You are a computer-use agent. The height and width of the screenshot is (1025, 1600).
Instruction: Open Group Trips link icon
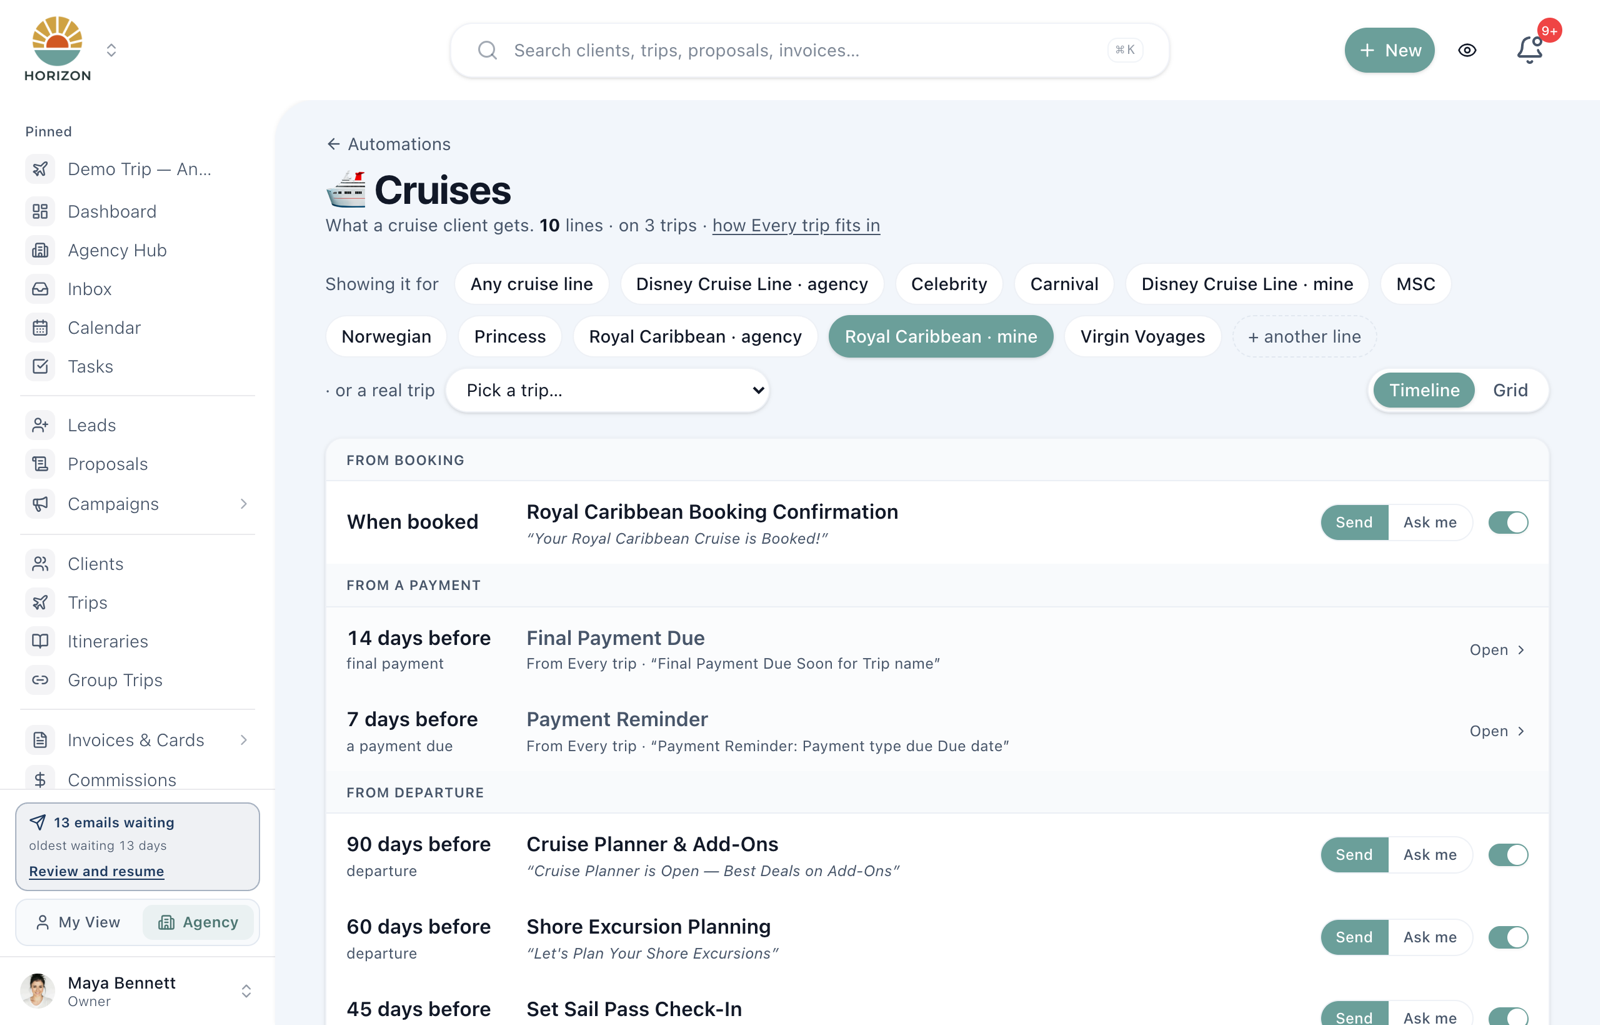[x=40, y=680]
